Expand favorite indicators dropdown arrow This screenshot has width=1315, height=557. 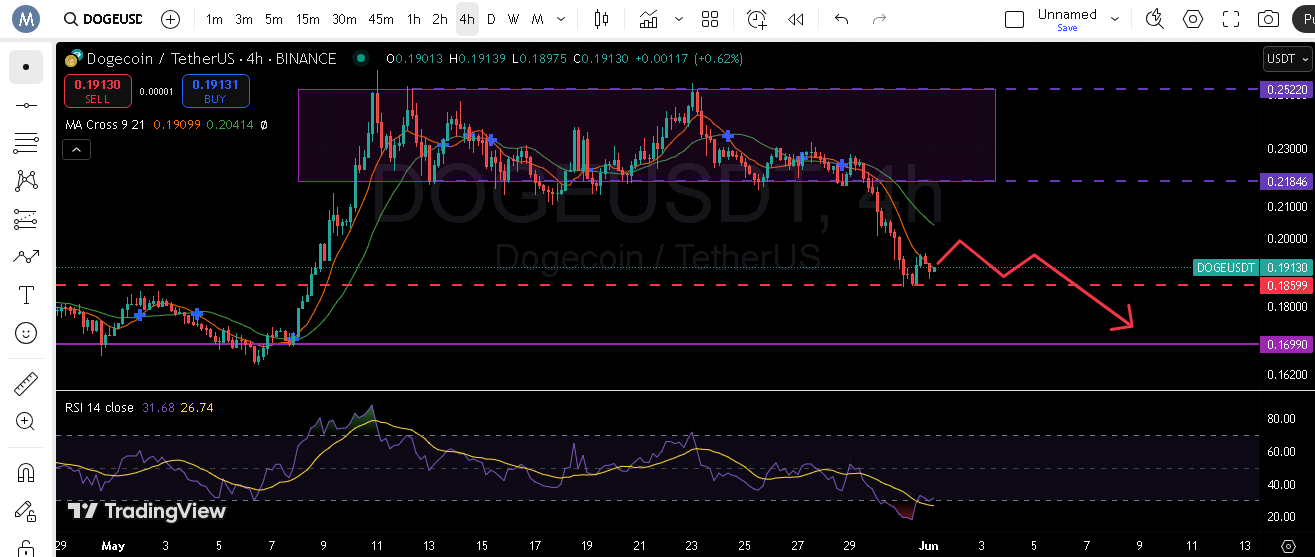(680, 19)
